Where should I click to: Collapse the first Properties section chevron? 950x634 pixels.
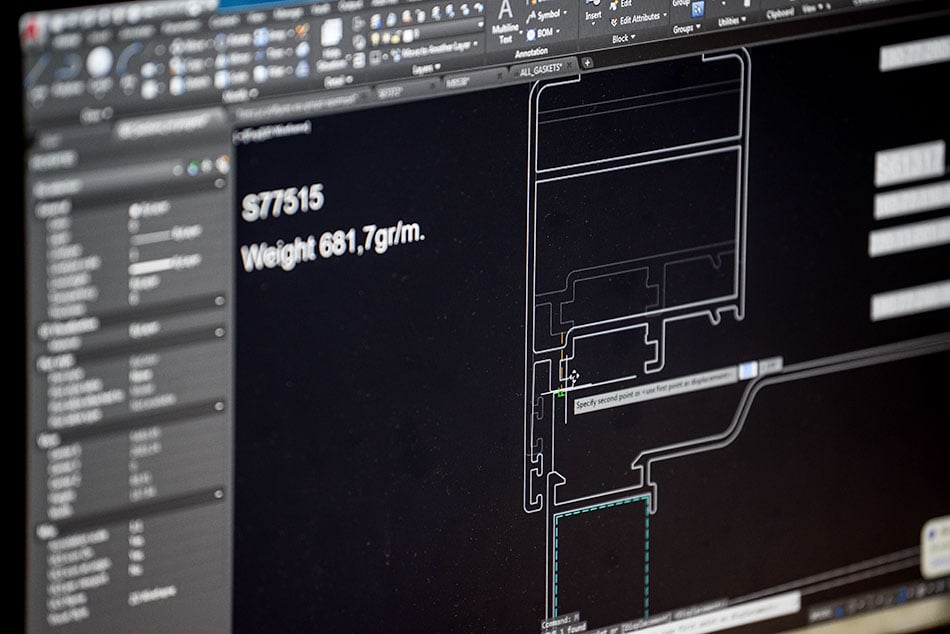click(219, 182)
